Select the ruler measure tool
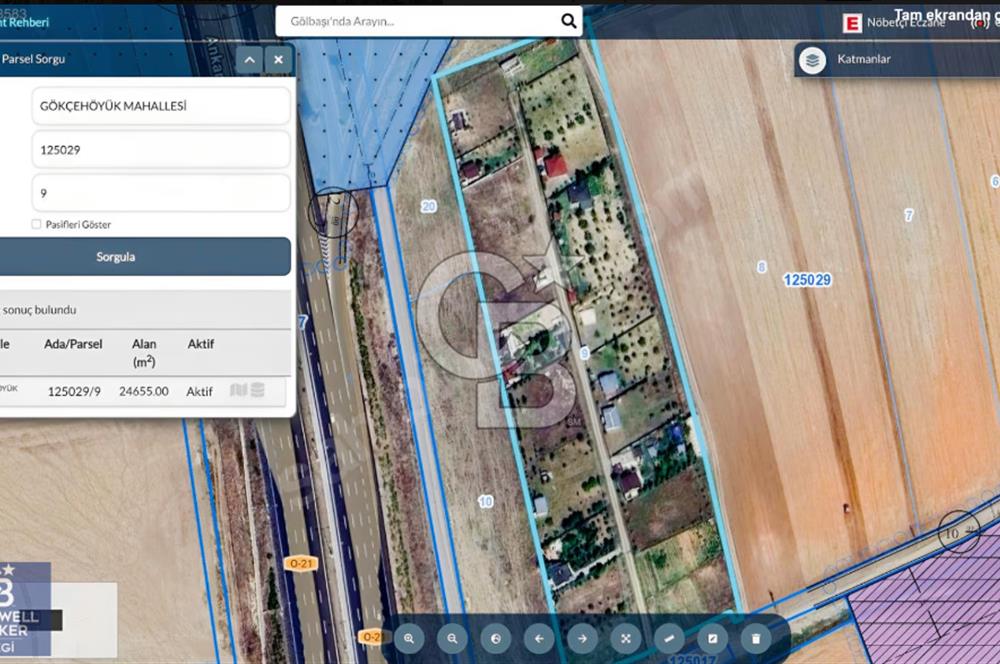This screenshot has width=1000, height=664. [x=669, y=638]
